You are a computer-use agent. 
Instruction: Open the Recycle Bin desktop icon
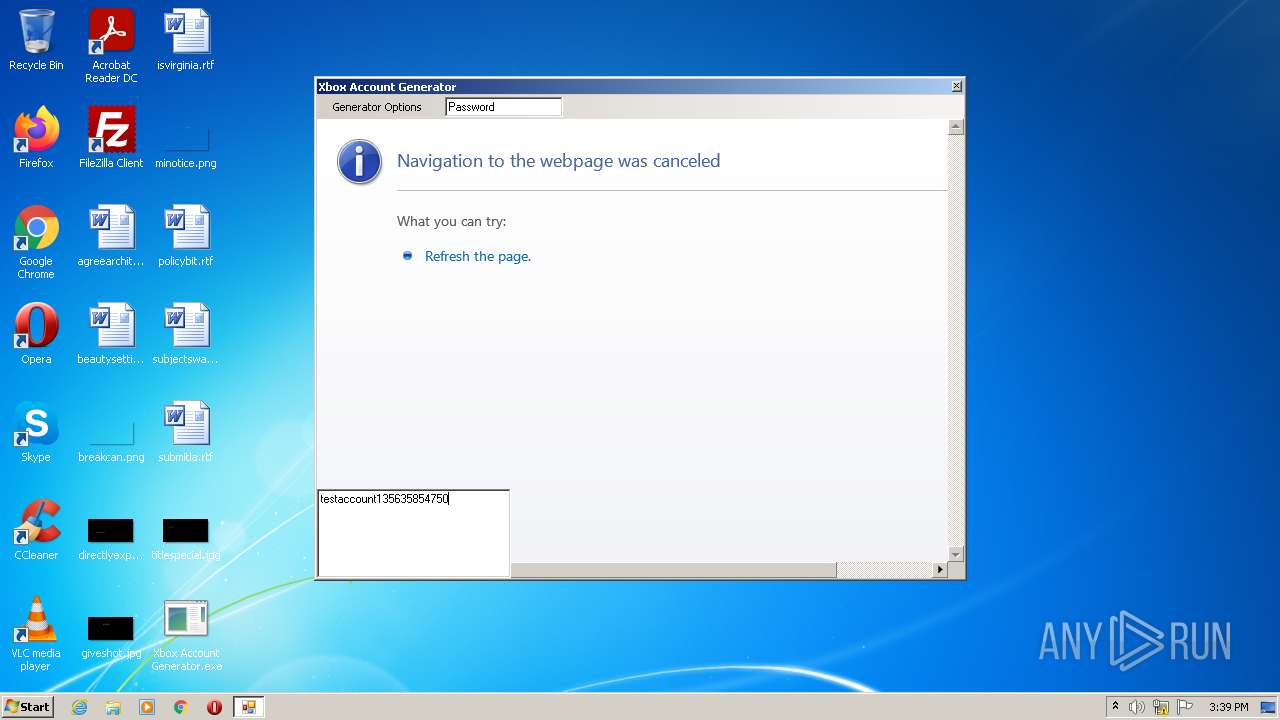(x=36, y=40)
